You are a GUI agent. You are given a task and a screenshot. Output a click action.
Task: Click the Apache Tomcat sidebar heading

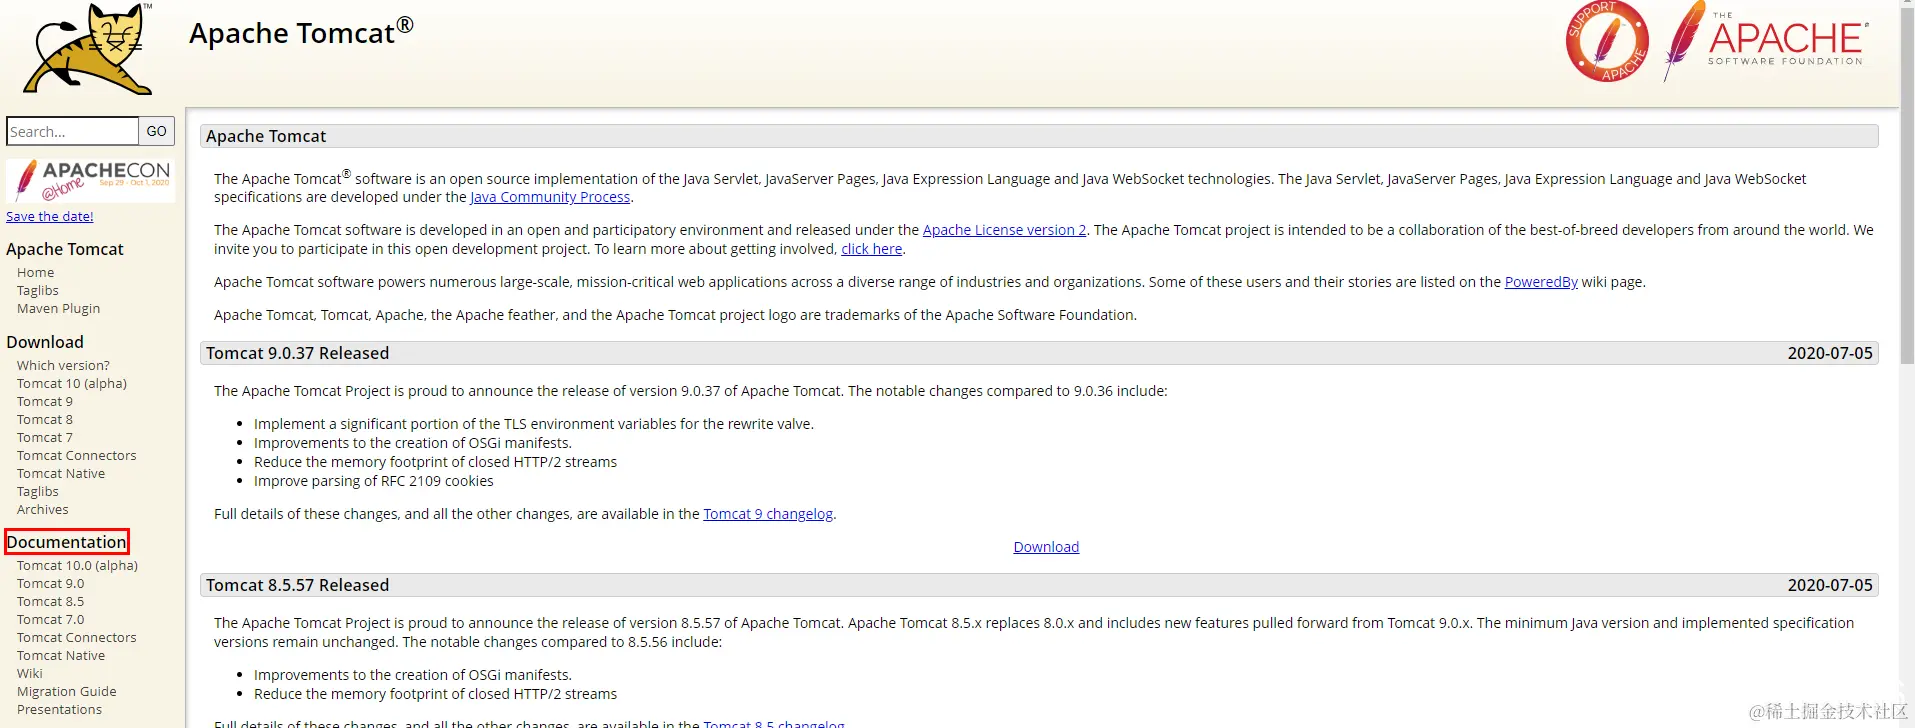tap(65, 249)
